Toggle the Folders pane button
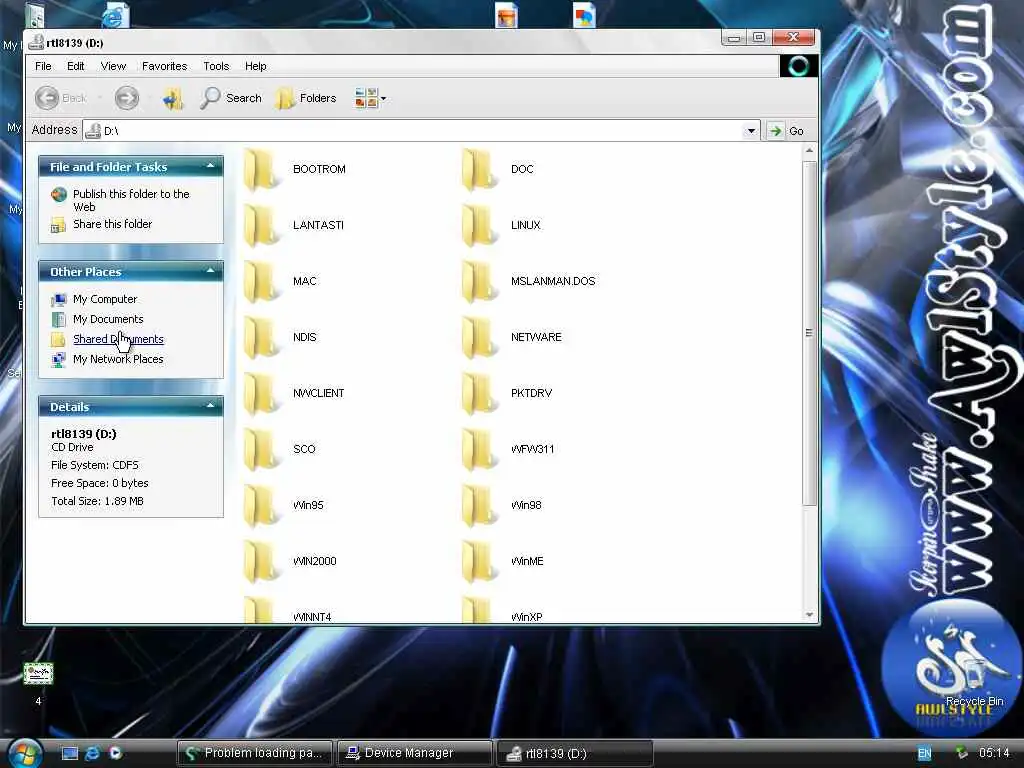The width and height of the screenshot is (1024, 768). (306, 99)
